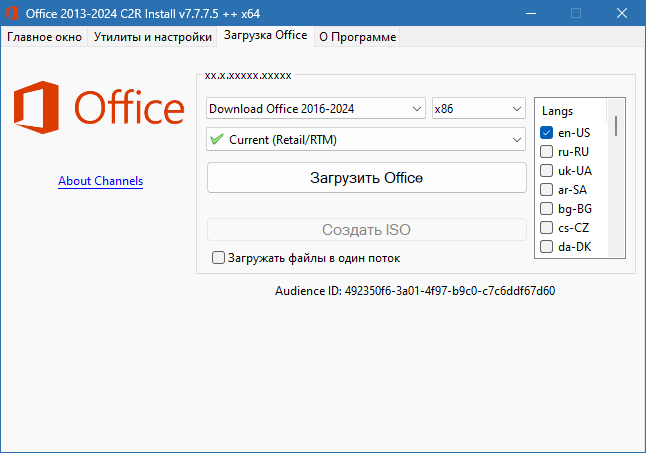Open the Current (Retail/RTM) channel dropdown
646x453 pixels.
366,139
